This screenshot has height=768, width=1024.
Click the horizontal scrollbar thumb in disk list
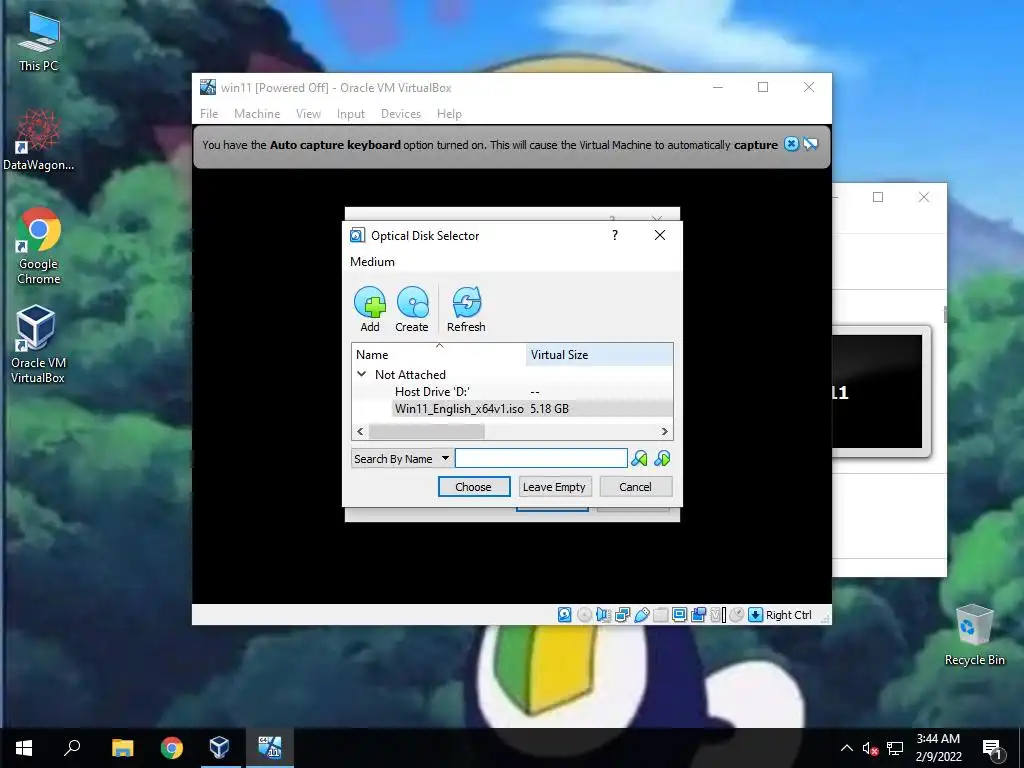[426, 432]
